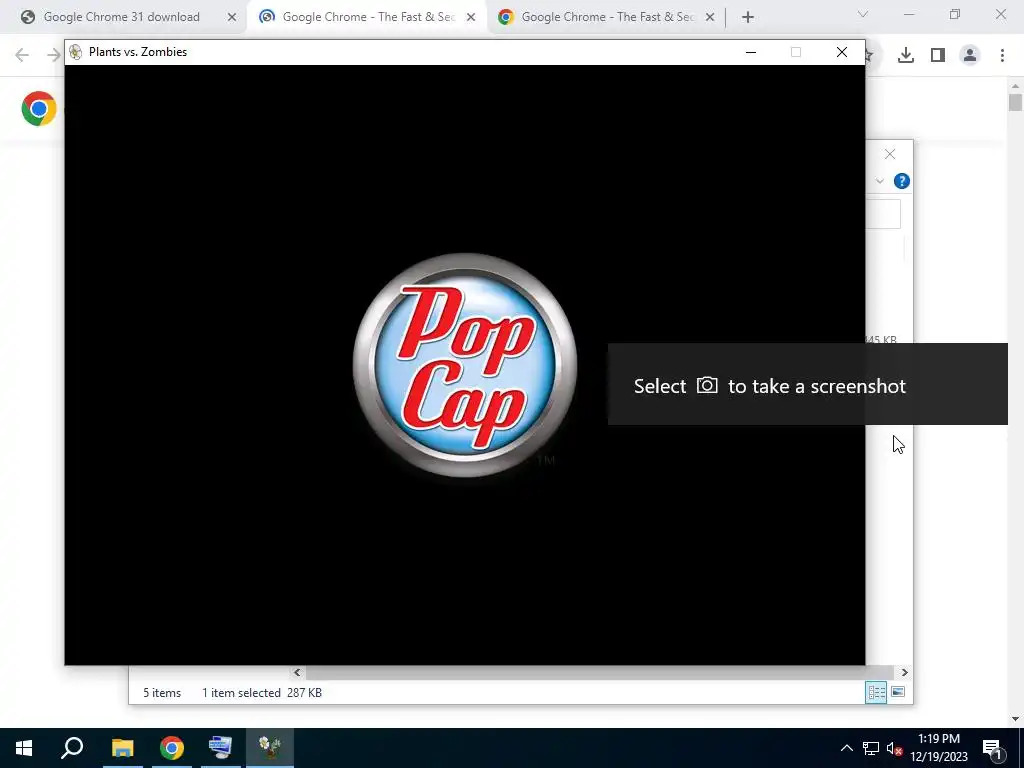
Task: Open Chrome profile avatar
Action: click(x=970, y=55)
